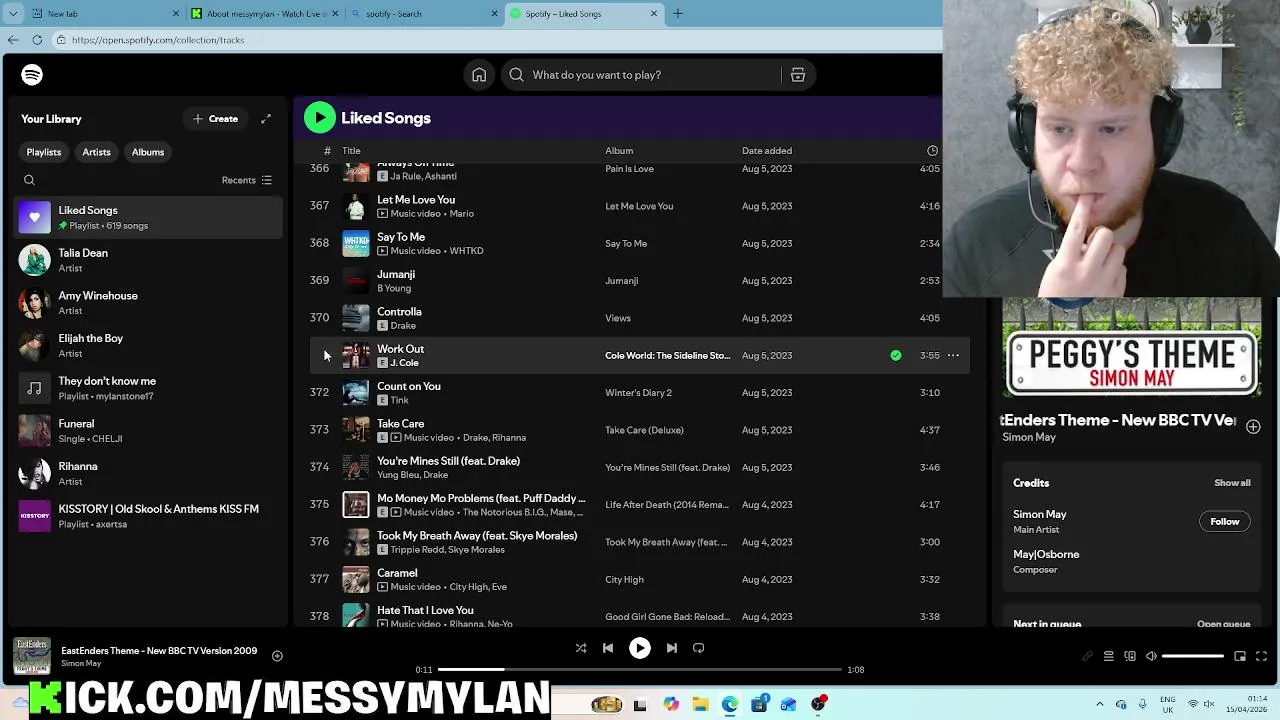
Task: Filter library by Artists
Action: coord(96,152)
